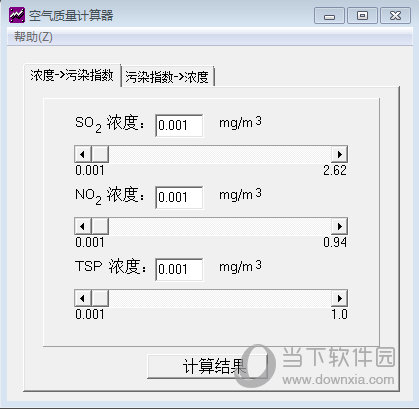This screenshot has height=409, width=419.
Task: Click the TSP 浓度 label
Action: (111, 267)
